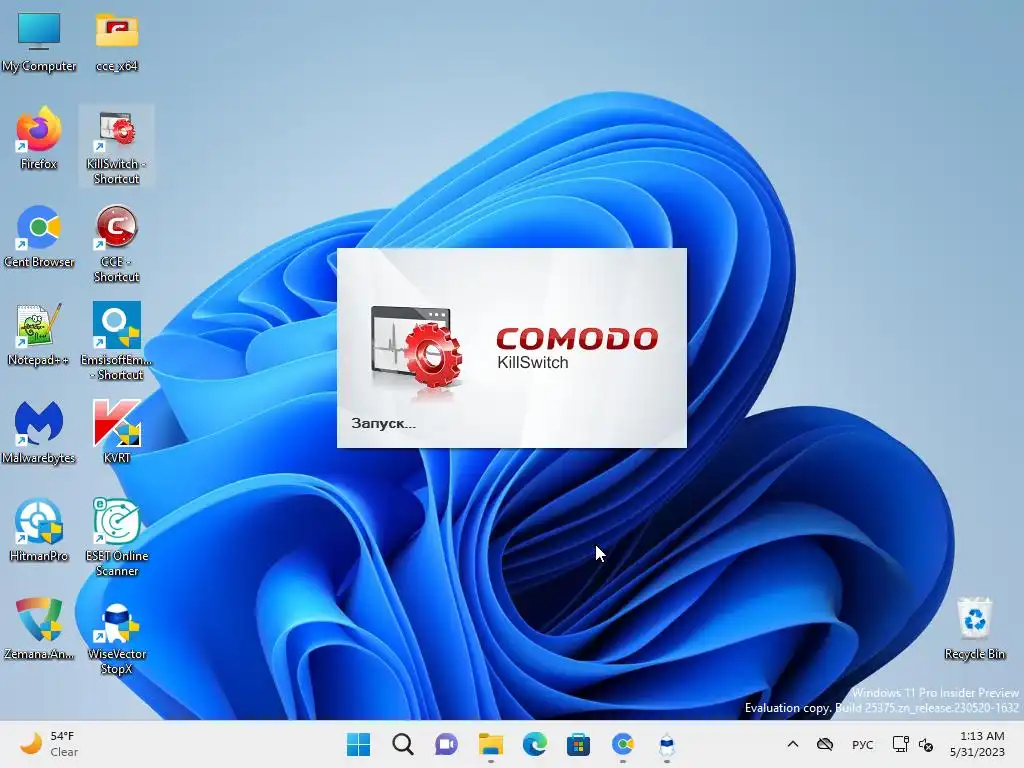Select the CCE - Shortcut desktop icon
The height and width of the screenshot is (768, 1024).
[x=116, y=244]
